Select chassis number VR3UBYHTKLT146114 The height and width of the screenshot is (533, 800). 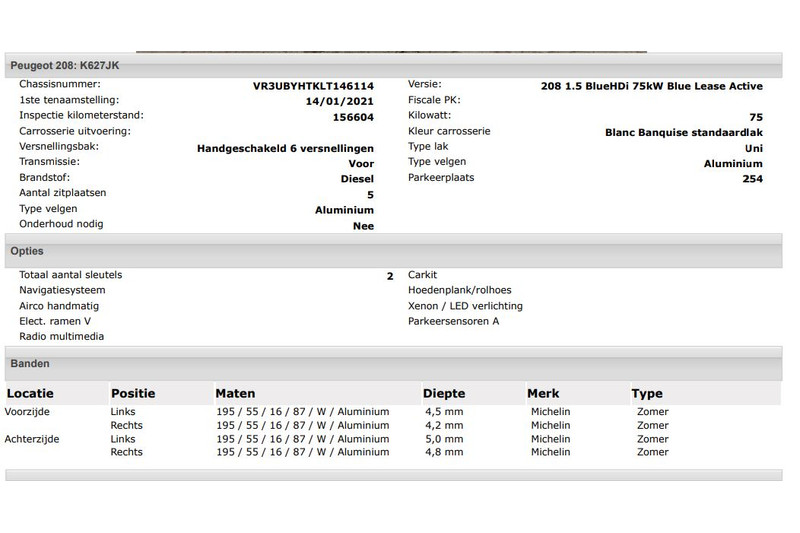click(x=313, y=86)
